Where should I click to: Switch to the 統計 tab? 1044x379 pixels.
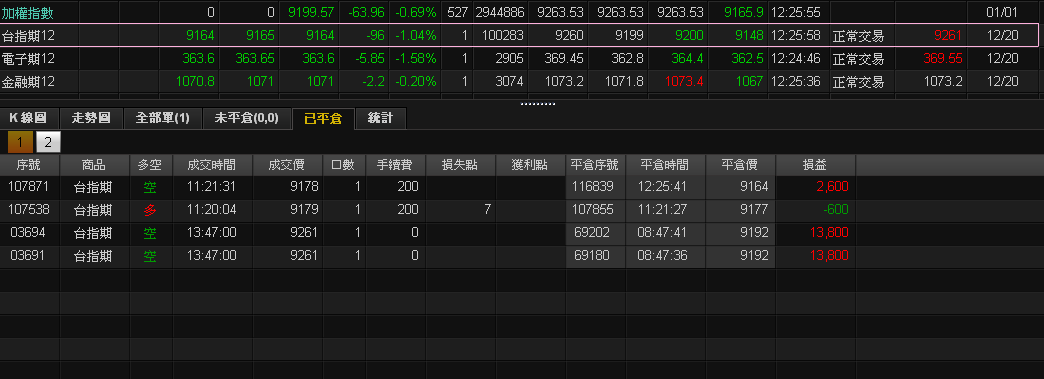tap(380, 119)
